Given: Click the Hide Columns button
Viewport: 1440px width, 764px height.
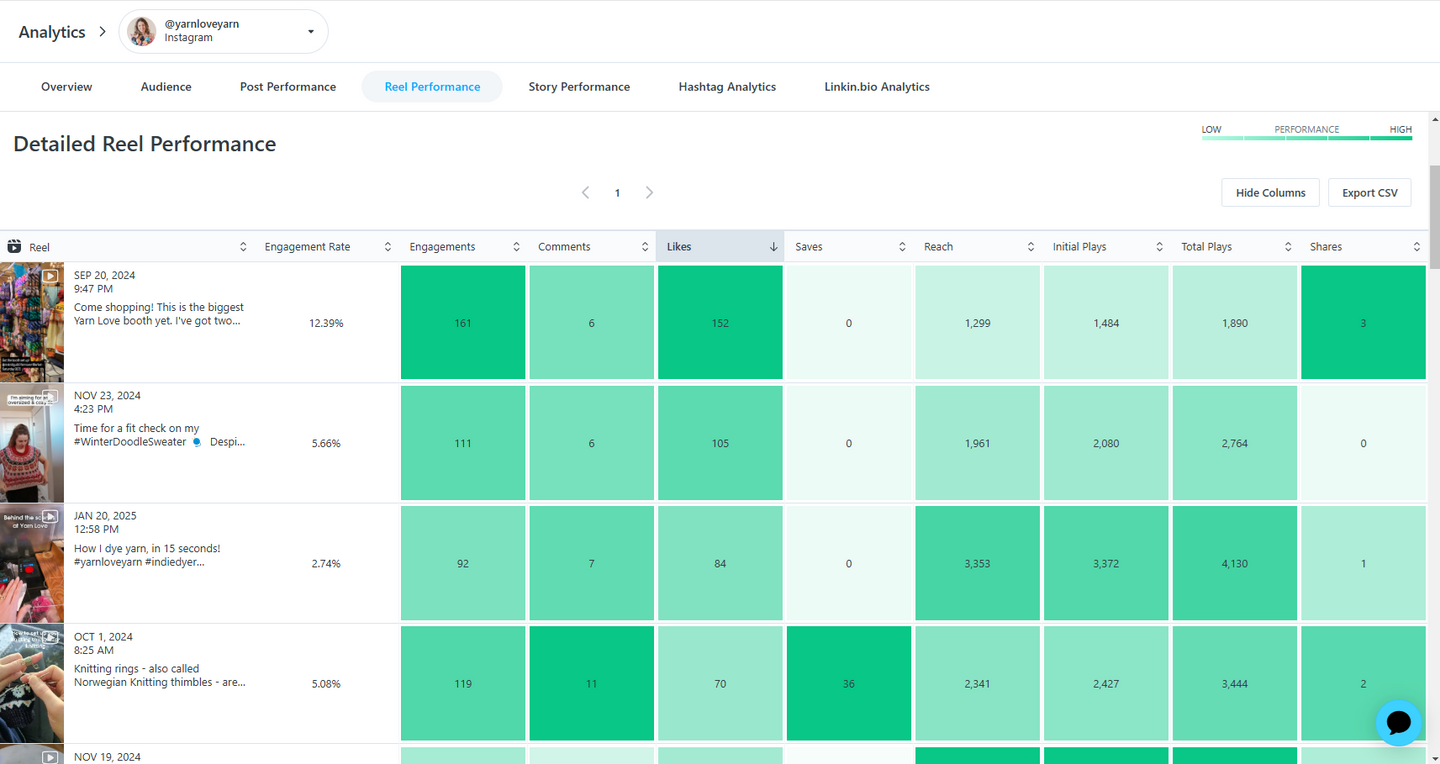Looking at the screenshot, I should pyautogui.click(x=1270, y=193).
